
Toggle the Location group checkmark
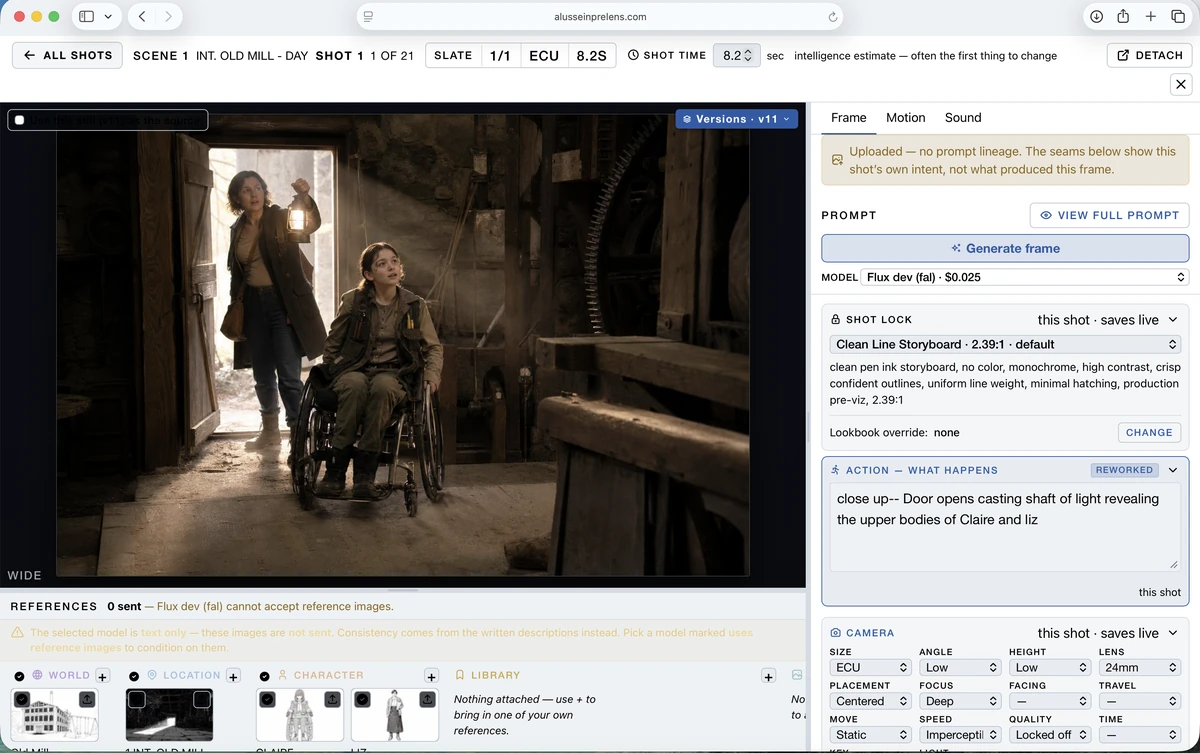click(134, 676)
